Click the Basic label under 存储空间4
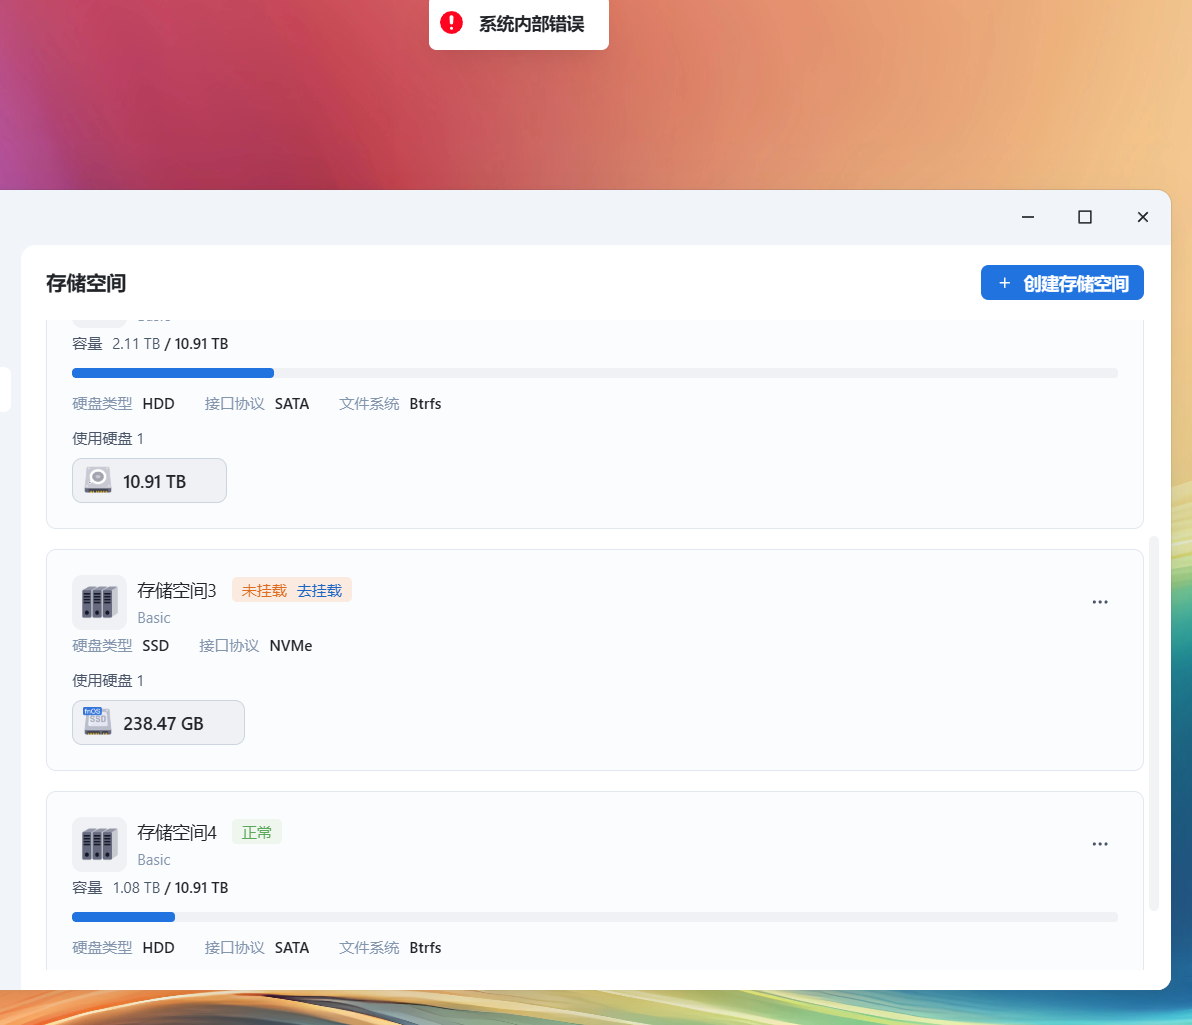The image size is (1192, 1025). (x=154, y=859)
